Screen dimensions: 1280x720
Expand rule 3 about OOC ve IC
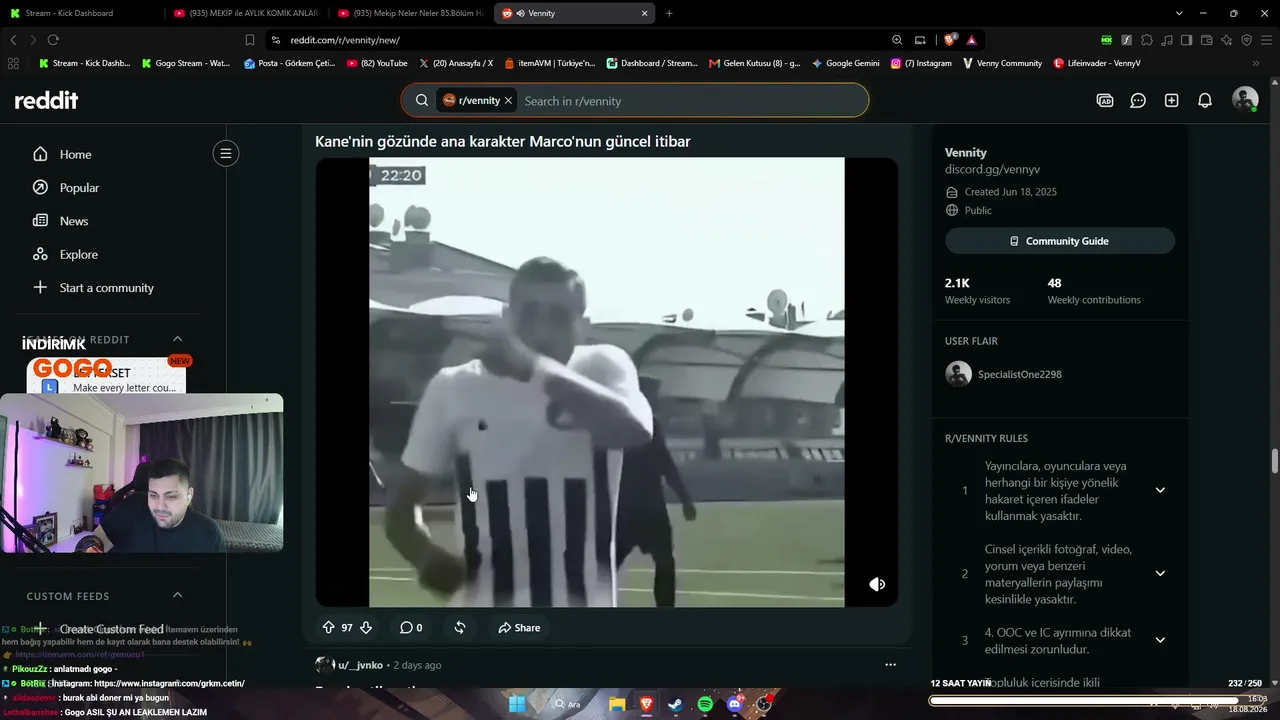[1160, 640]
